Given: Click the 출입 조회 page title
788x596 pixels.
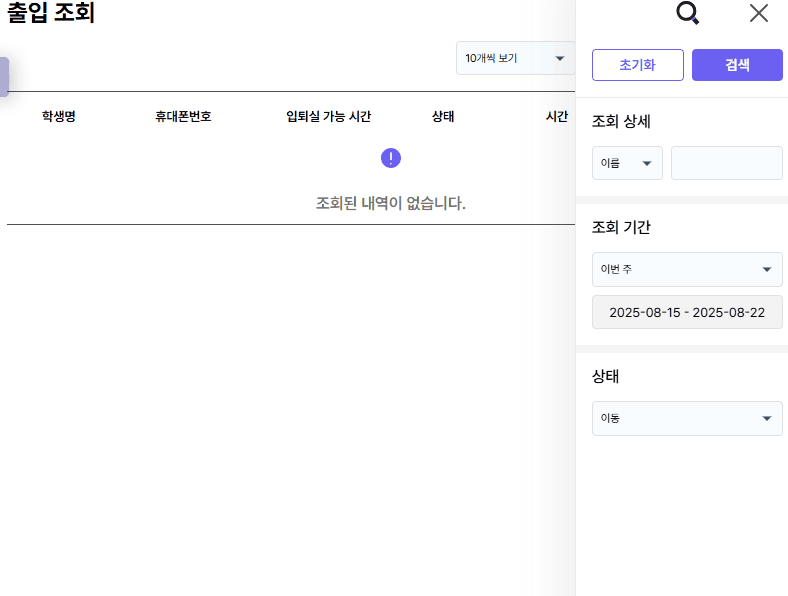Looking at the screenshot, I should point(51,14).
